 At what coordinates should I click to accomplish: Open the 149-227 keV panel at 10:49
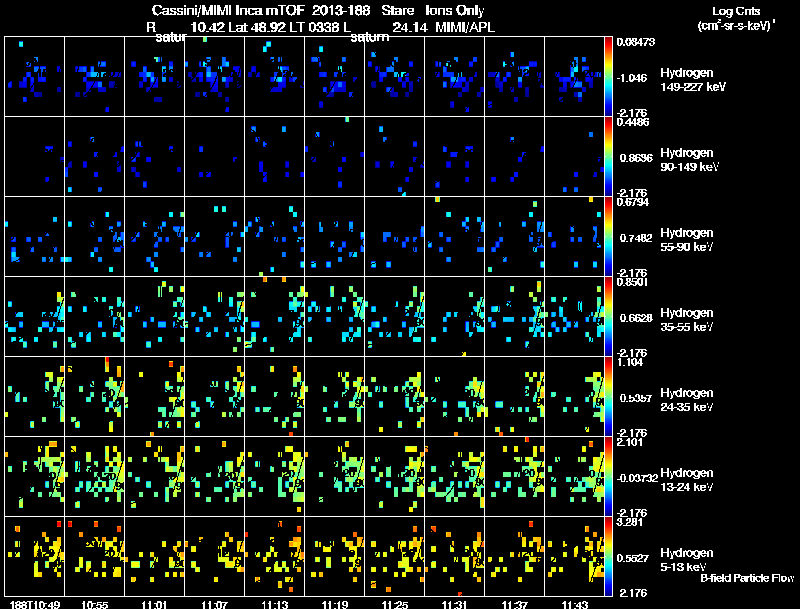coord(35,77)
